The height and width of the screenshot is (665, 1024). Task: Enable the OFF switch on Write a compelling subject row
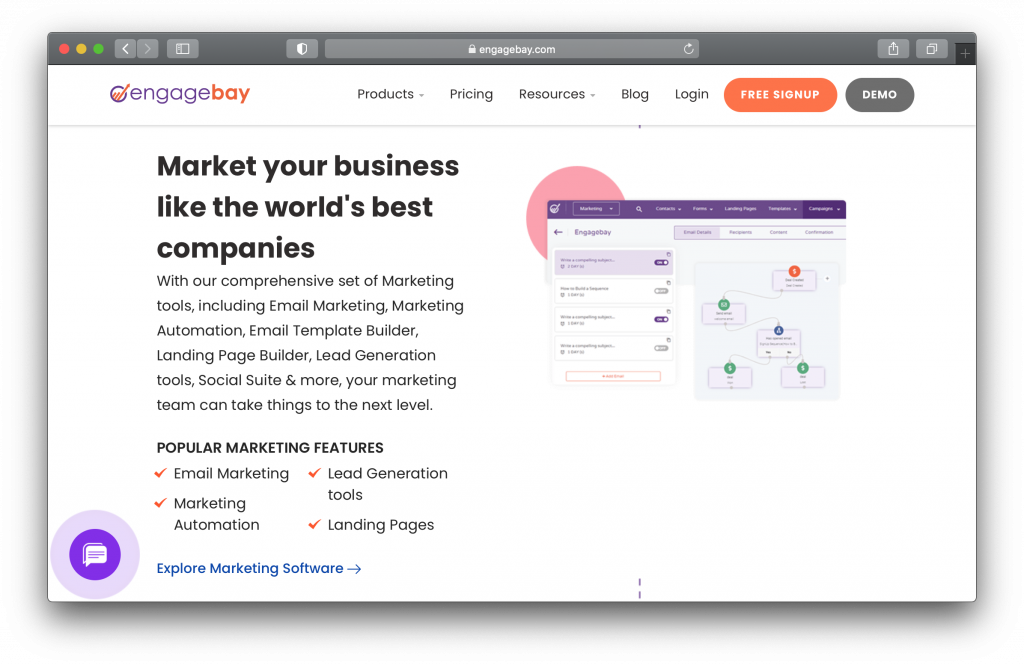pyautogui.click(x=662, y=348)
